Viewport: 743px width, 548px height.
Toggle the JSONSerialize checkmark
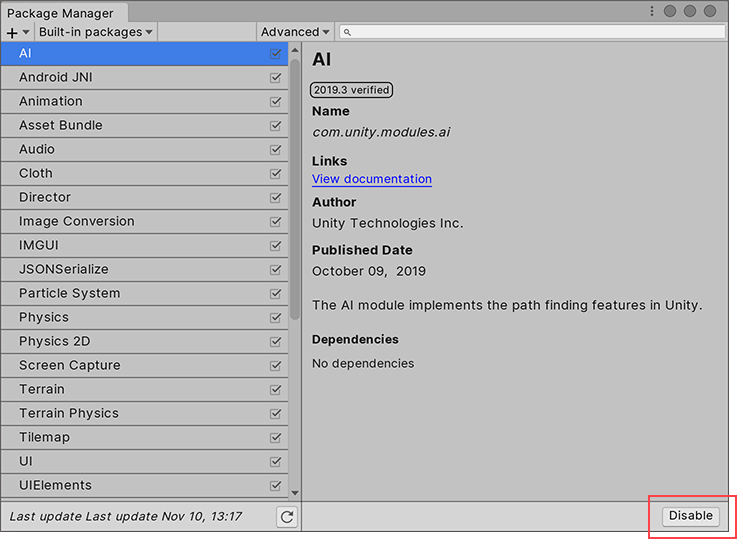[275, 270]
